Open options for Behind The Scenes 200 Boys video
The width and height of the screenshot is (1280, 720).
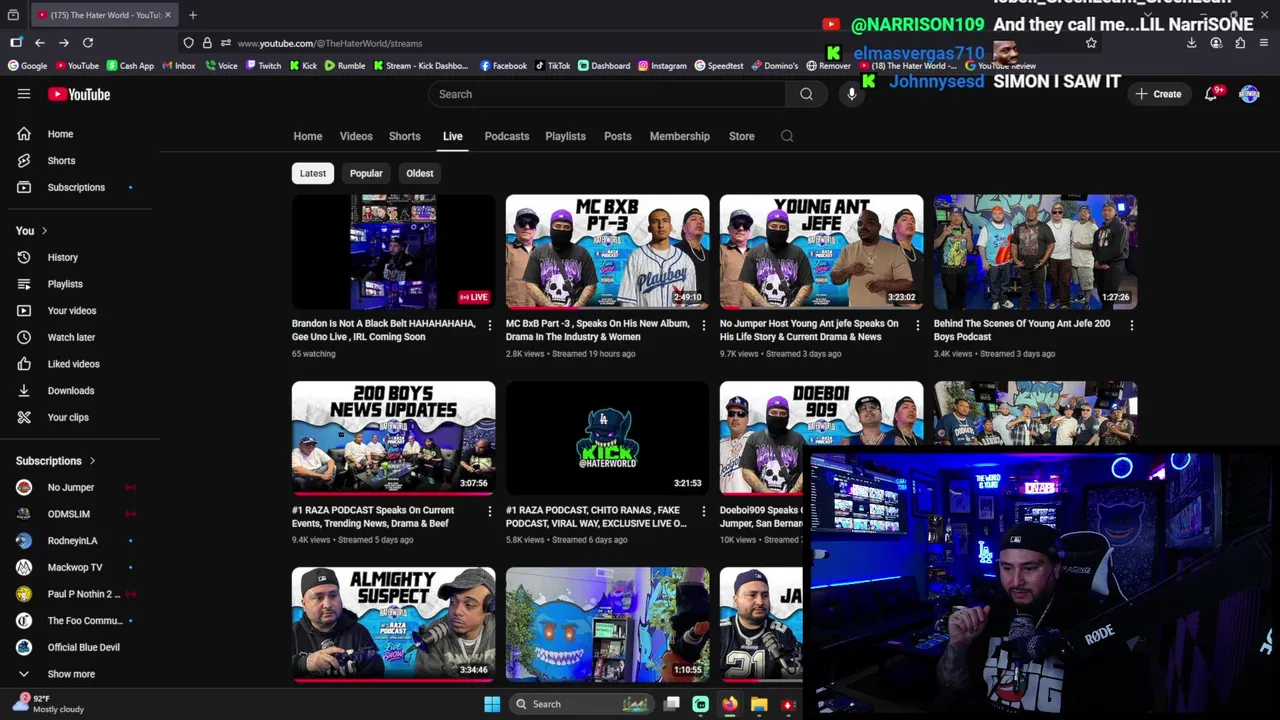(1131, 325)
